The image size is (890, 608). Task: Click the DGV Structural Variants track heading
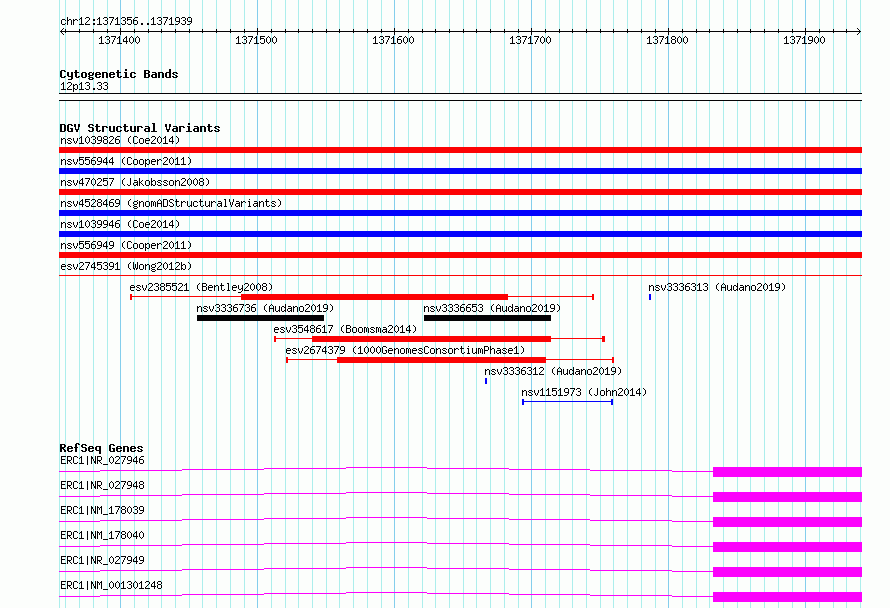[140, 128]
